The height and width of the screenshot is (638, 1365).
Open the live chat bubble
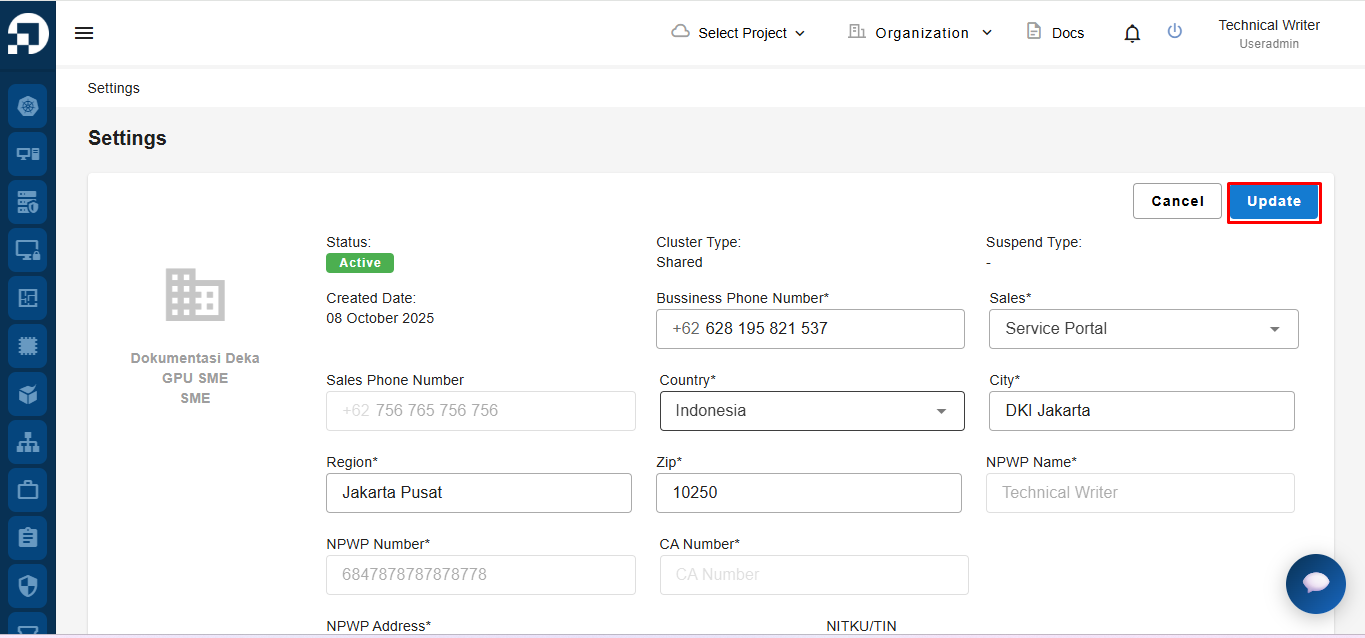(1315, 584)
